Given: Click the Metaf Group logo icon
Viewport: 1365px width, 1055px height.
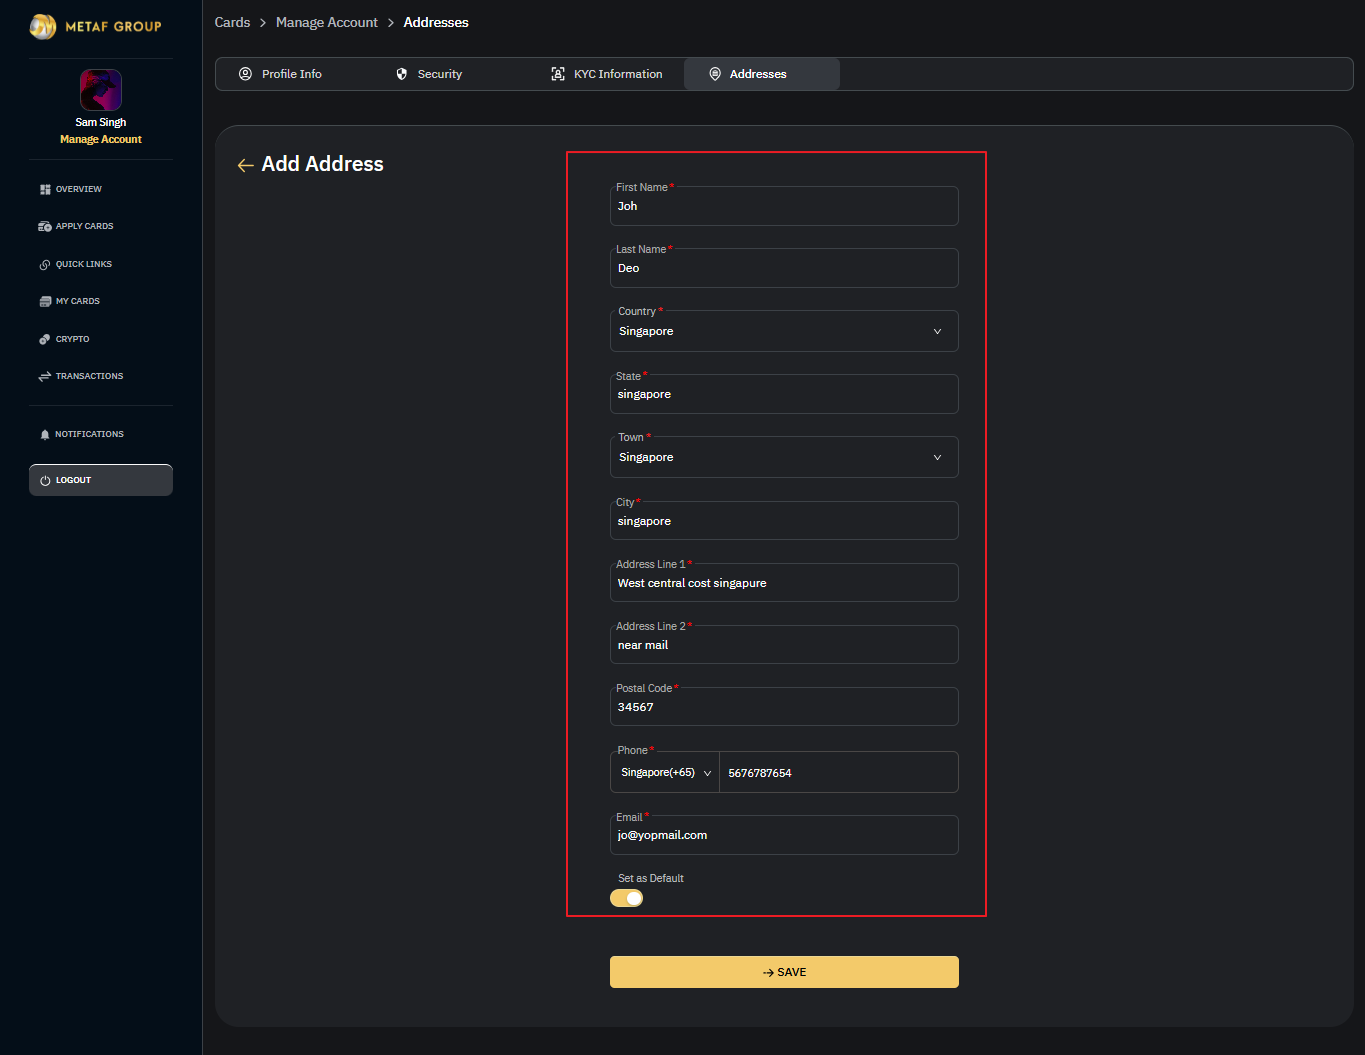Looking at the screenshot, I should point(43,26).
